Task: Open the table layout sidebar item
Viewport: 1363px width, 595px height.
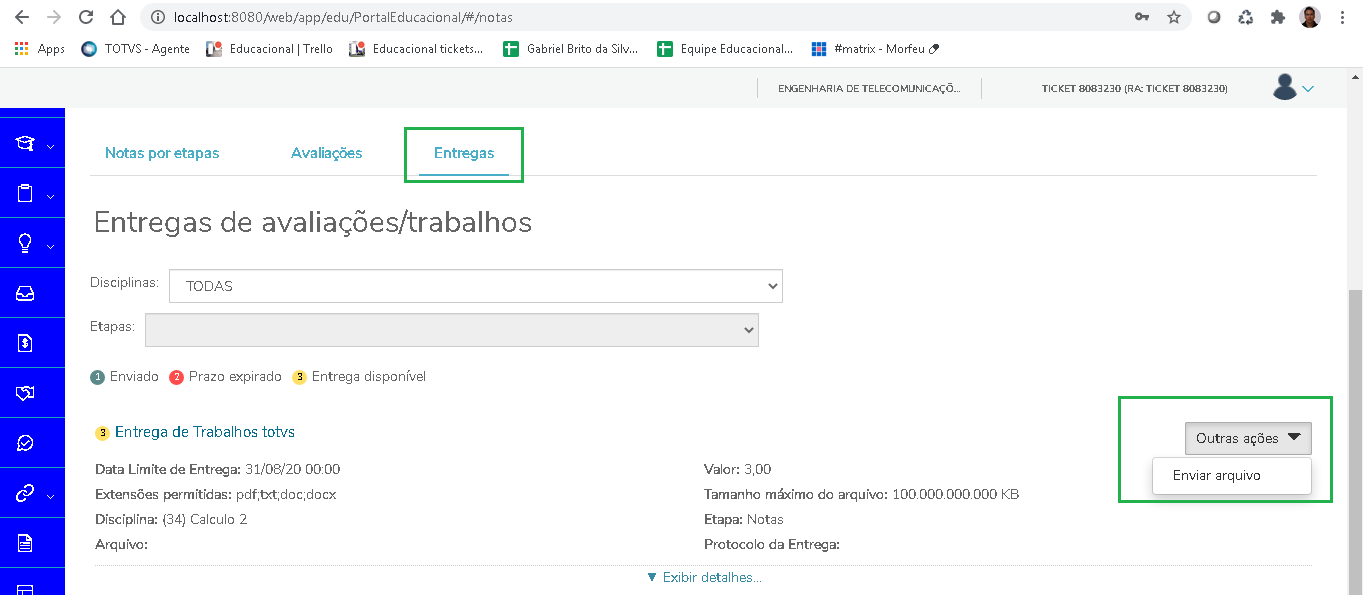Action: coord(25,589)
